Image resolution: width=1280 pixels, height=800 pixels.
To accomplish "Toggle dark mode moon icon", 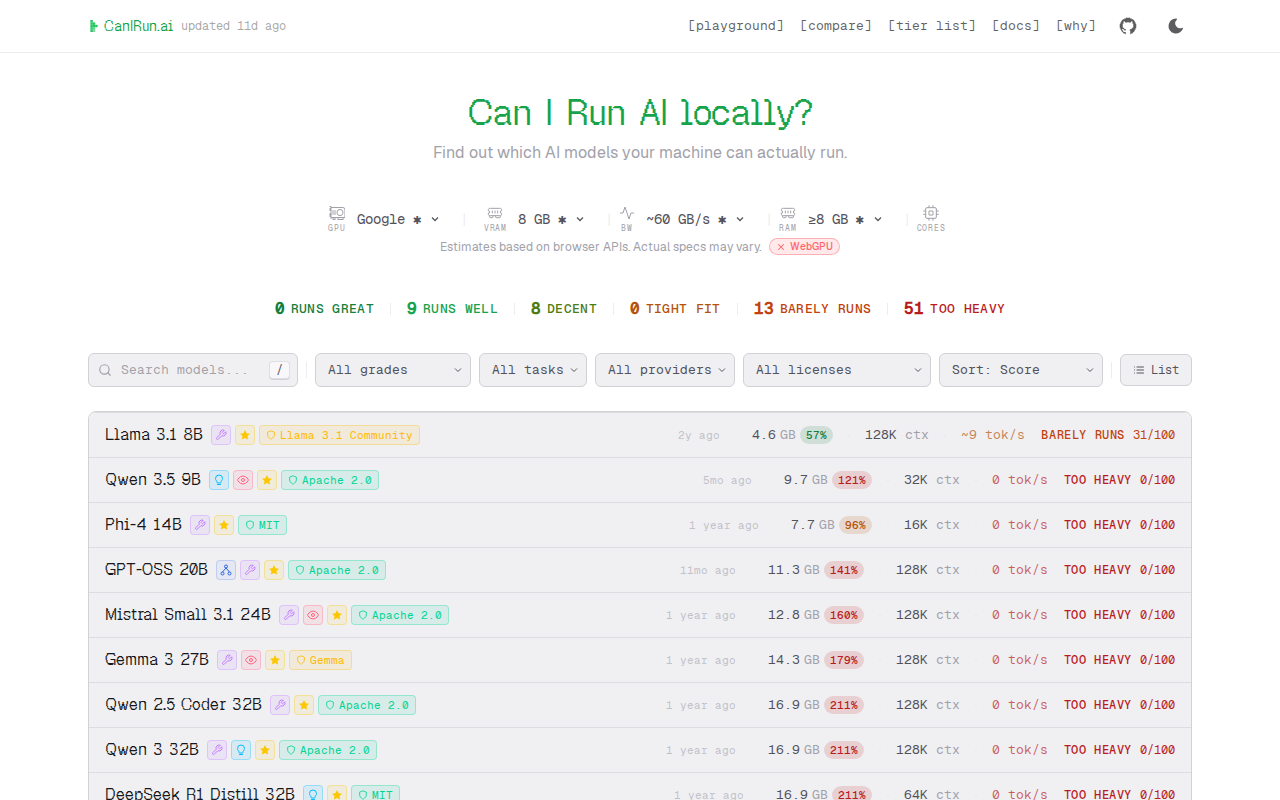I will click(x=1176, y=26).
